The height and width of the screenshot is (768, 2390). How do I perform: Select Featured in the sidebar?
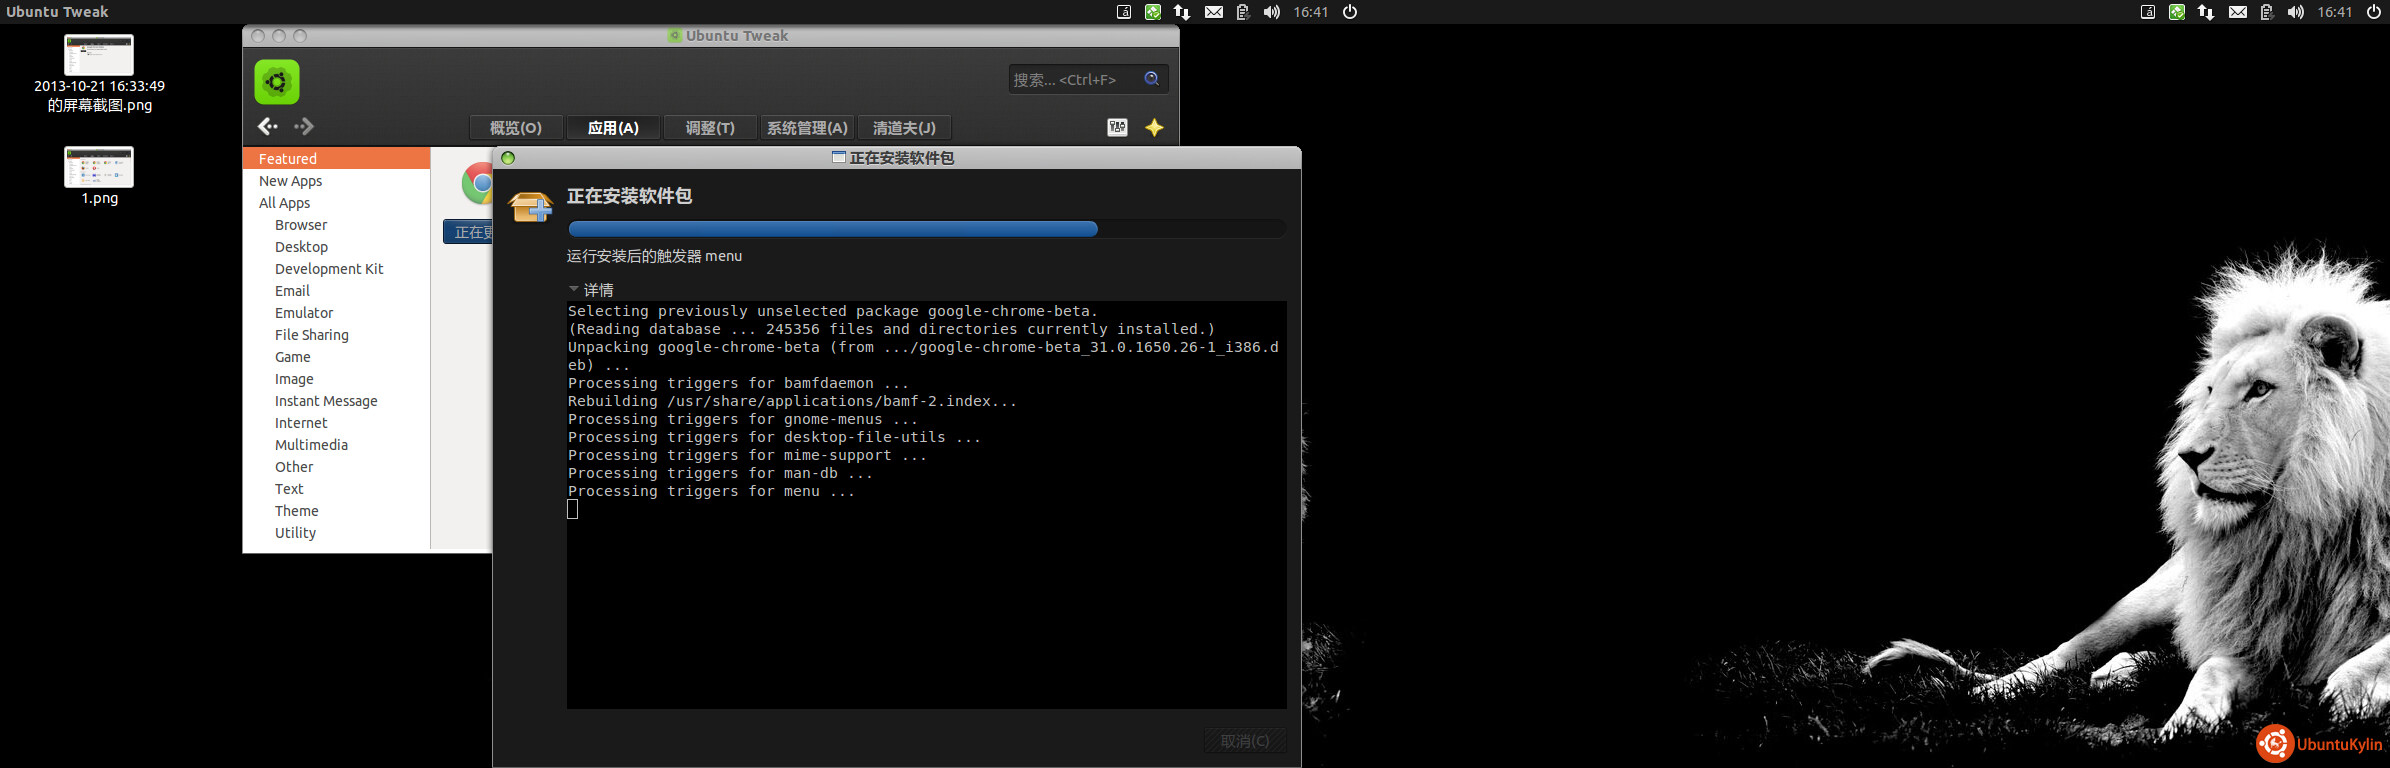click(x=288, y=159)
